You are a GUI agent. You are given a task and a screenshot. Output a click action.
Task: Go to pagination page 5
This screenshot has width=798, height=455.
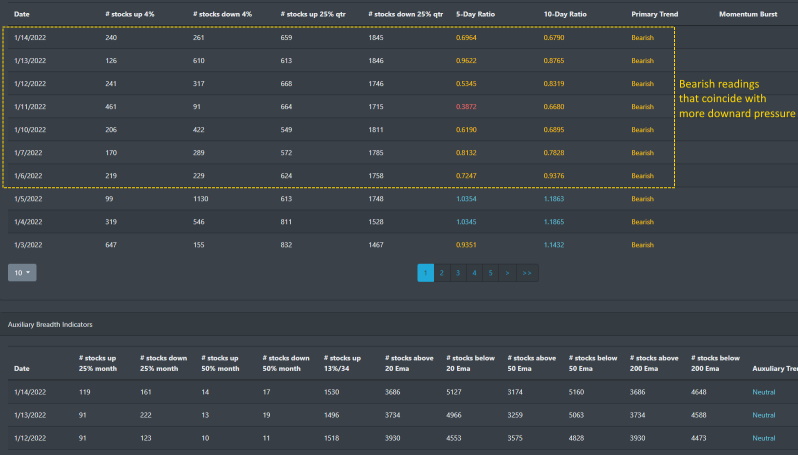coord(491,273)
